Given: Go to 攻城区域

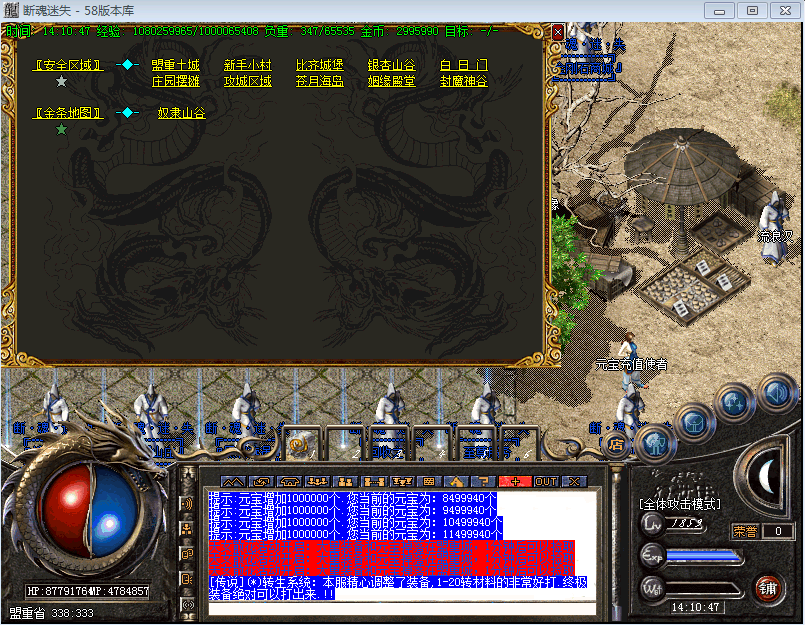Looking at the screenshot, I should click(247, 81).
